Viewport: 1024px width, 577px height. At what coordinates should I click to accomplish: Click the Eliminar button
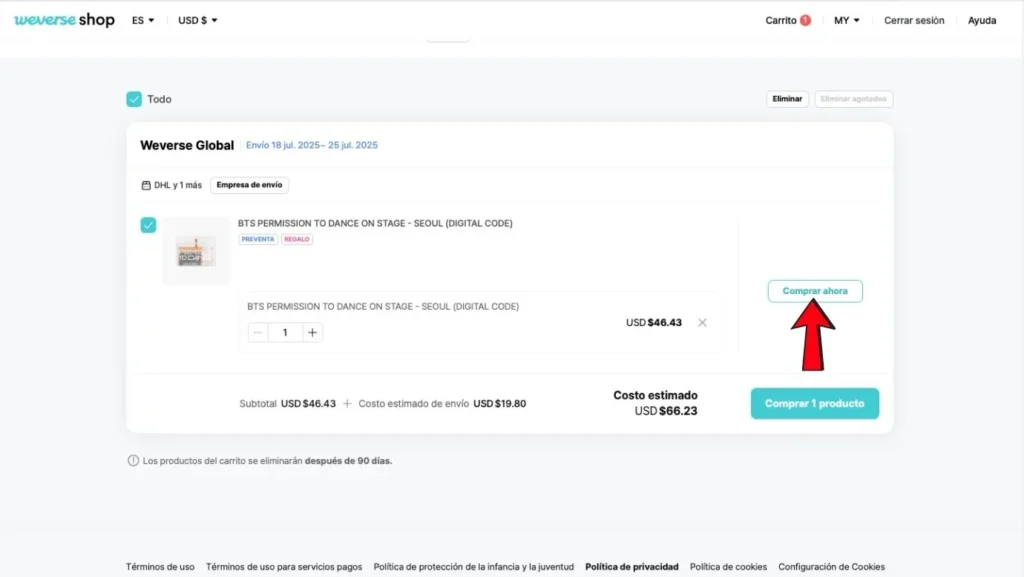pos(787,99)
